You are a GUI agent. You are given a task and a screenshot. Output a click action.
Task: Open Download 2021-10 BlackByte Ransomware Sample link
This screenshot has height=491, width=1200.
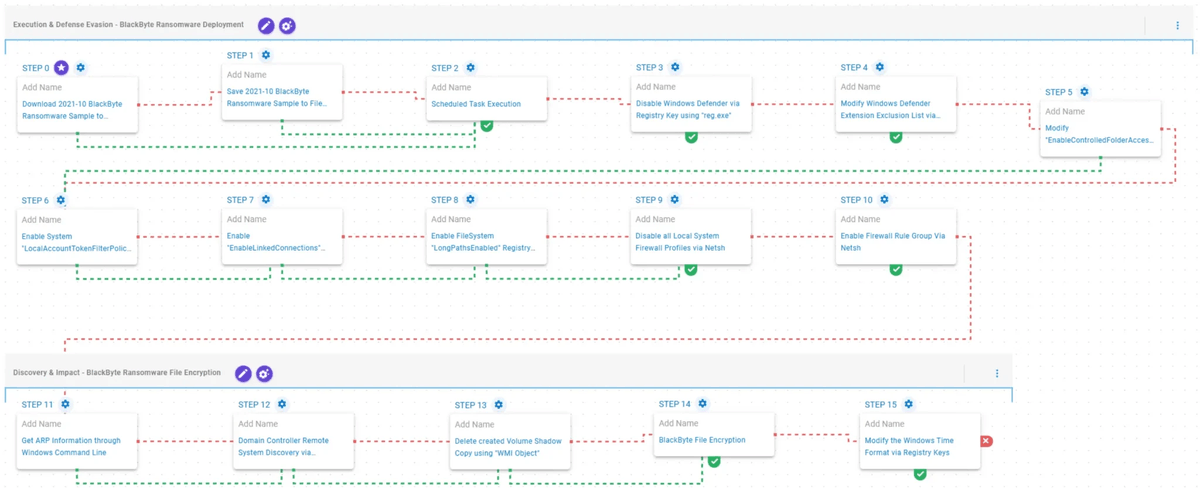72,110
